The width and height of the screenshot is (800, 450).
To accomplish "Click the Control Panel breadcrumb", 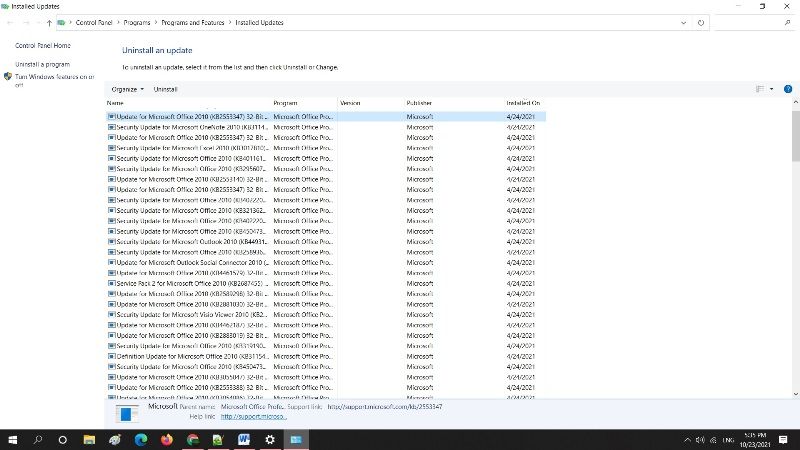I will click(x=94, y=22).
